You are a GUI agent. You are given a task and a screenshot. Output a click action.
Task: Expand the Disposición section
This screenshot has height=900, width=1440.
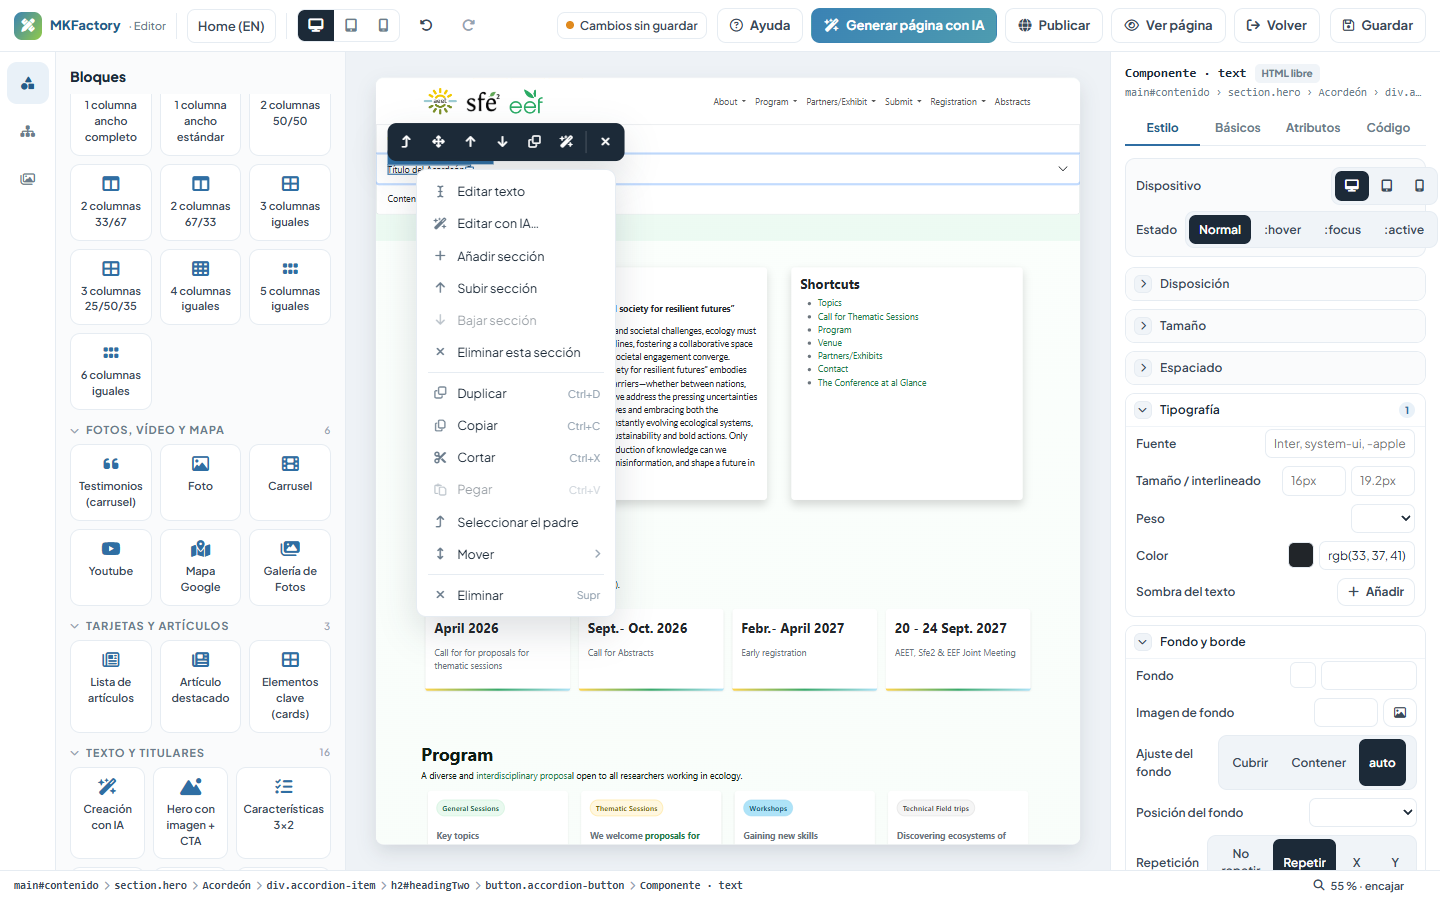point(1275,284)
